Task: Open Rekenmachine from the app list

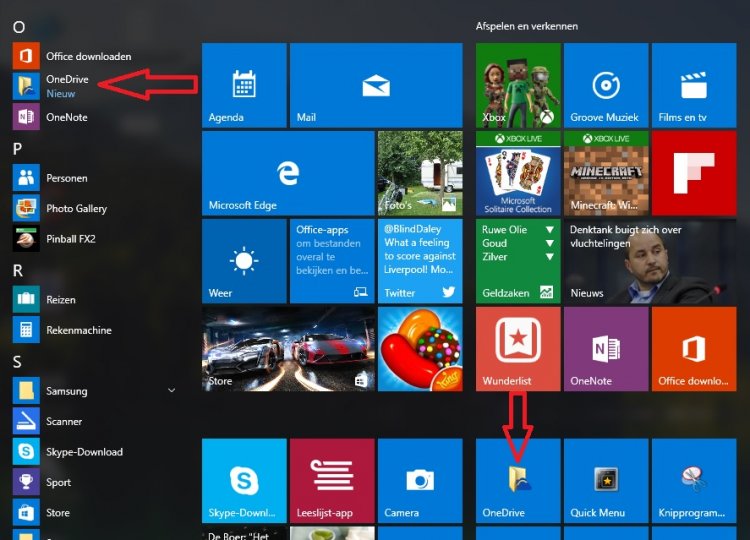Action: tap(78, 330)
